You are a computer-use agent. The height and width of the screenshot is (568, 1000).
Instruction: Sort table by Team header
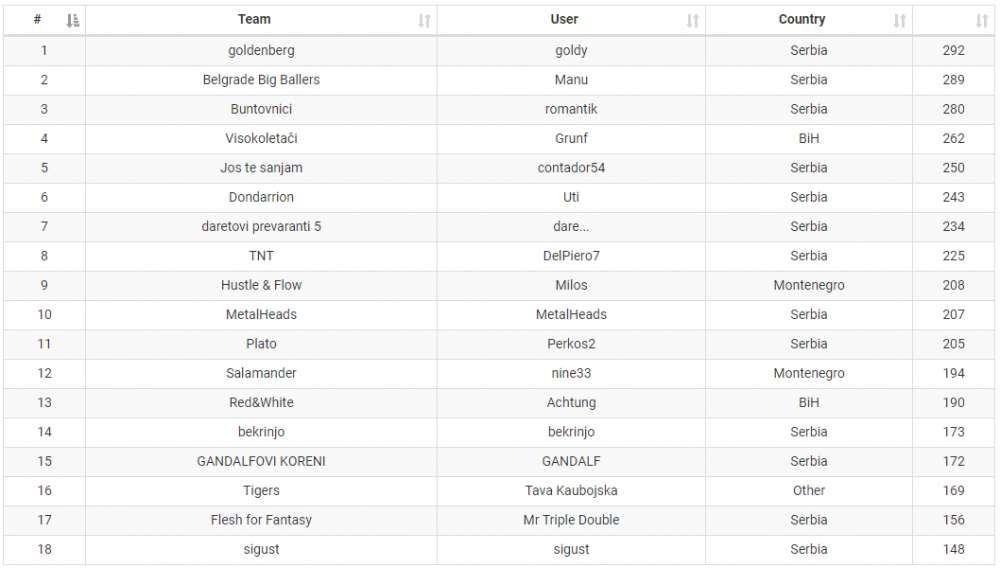coord(254,19)
